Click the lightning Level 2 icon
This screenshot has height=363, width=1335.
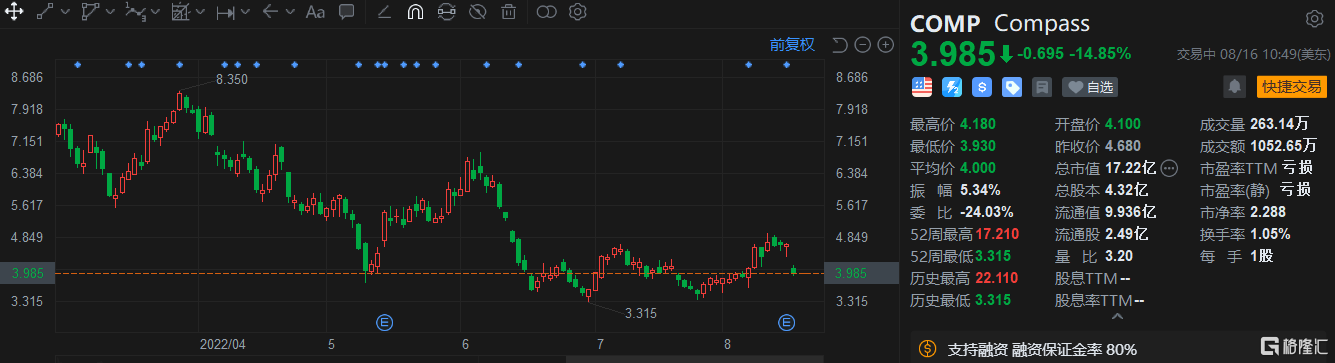951,87
